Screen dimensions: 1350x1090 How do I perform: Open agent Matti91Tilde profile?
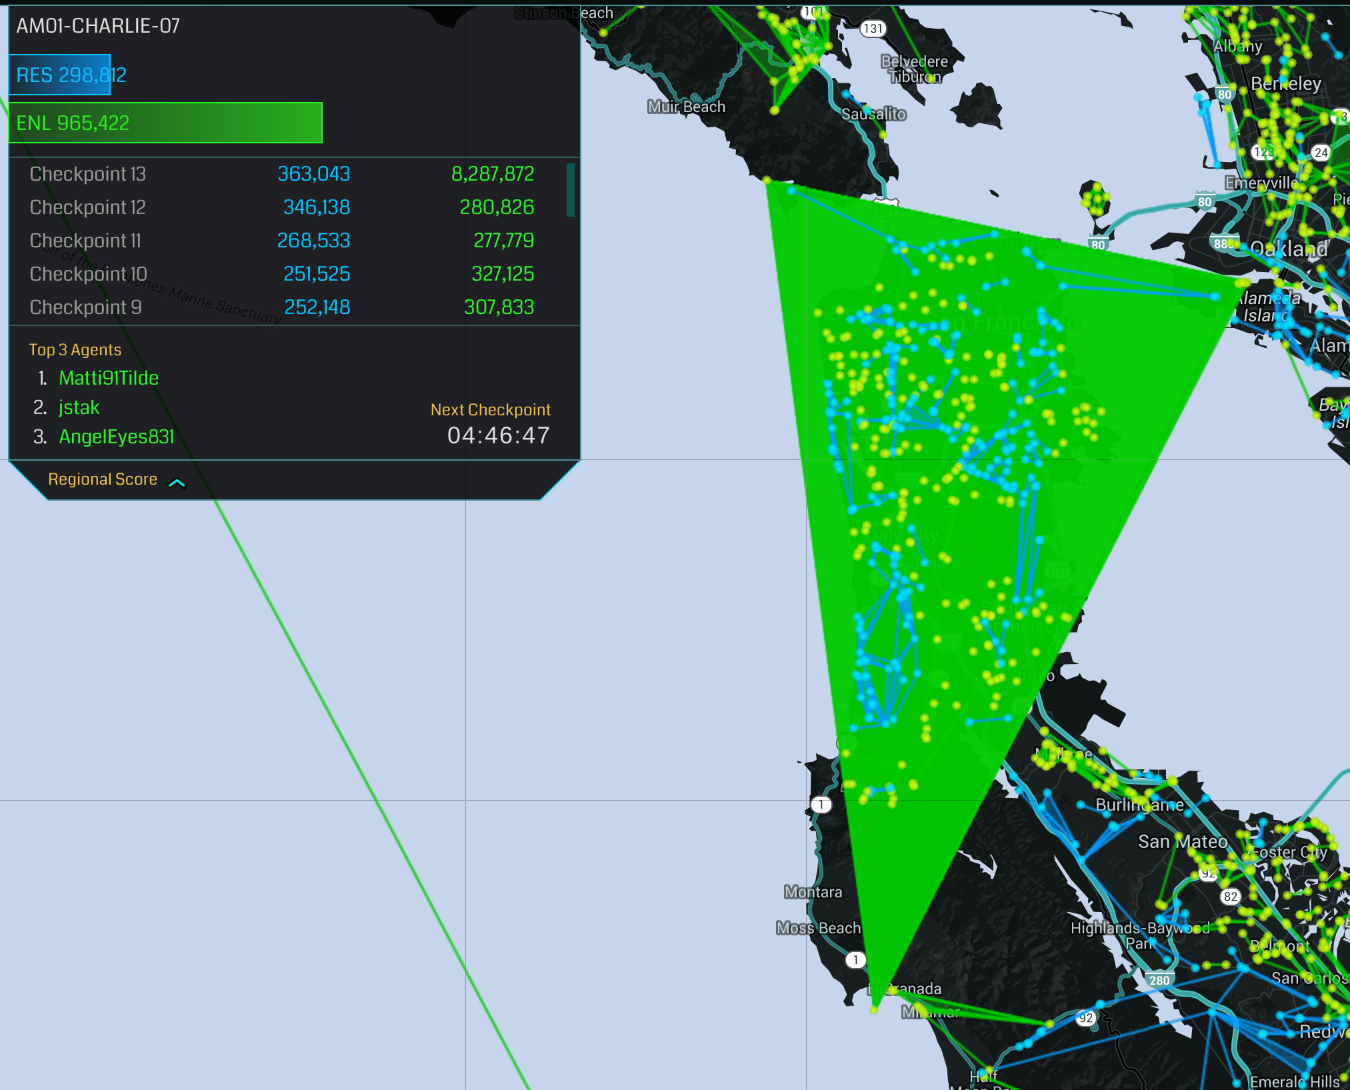click(108, 378)
